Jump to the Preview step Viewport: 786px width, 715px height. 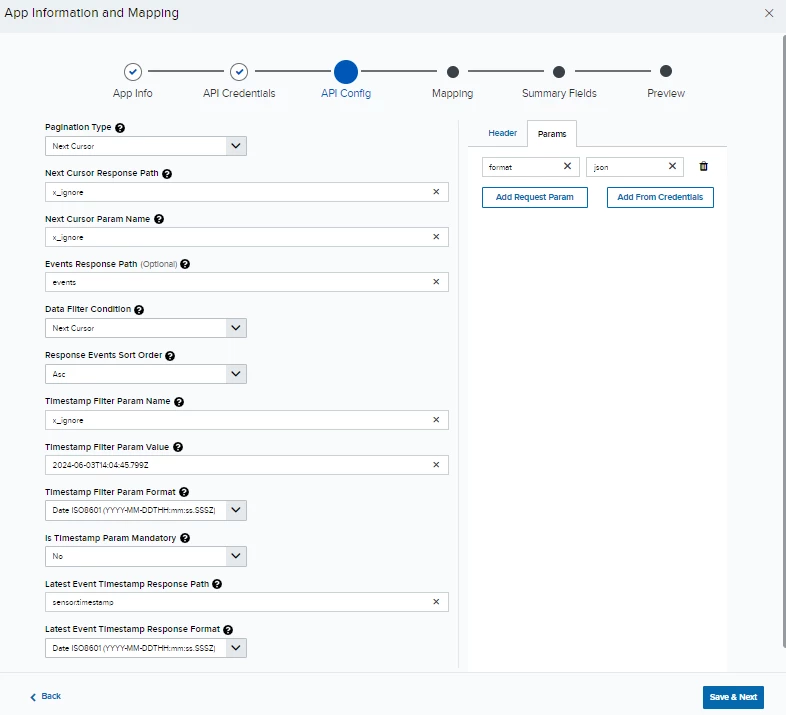click(x=666, y=71)
